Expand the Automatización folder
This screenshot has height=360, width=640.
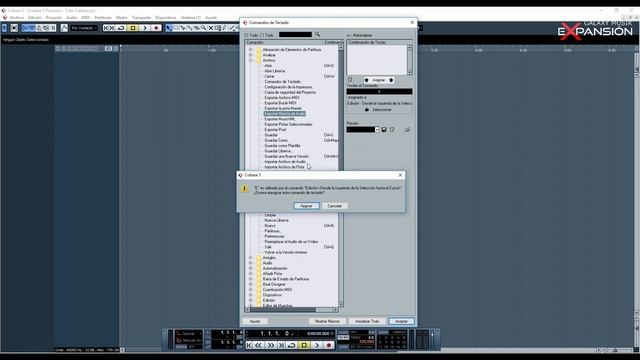250,268
